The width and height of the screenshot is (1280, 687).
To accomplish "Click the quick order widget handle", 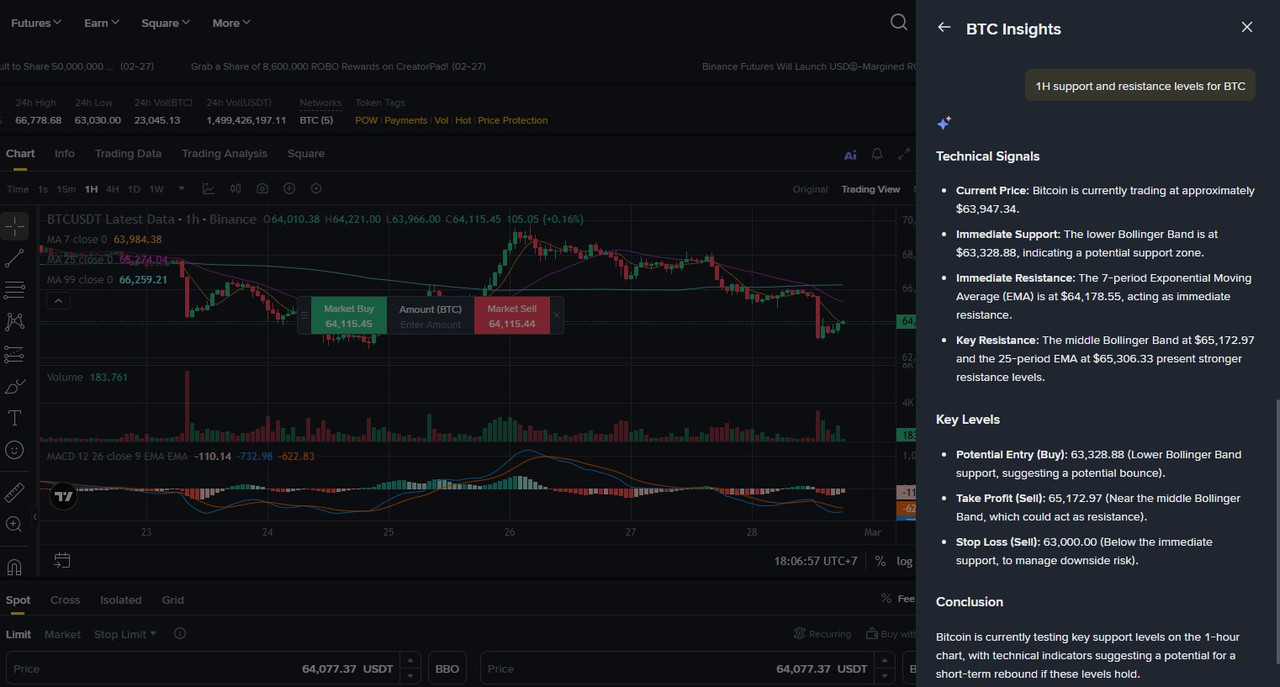I will click(x=304, y=315).
